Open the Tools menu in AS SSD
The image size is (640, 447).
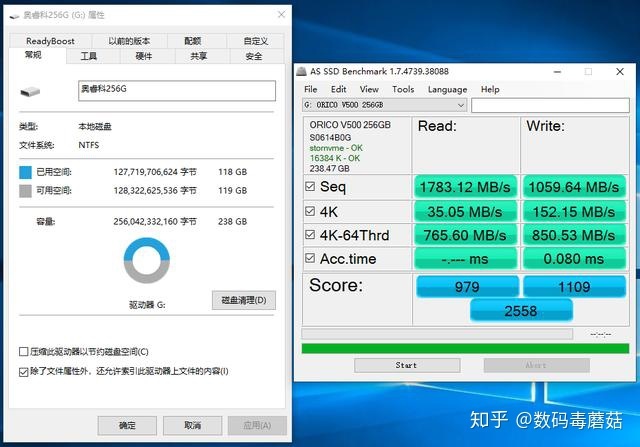[403, 89]
